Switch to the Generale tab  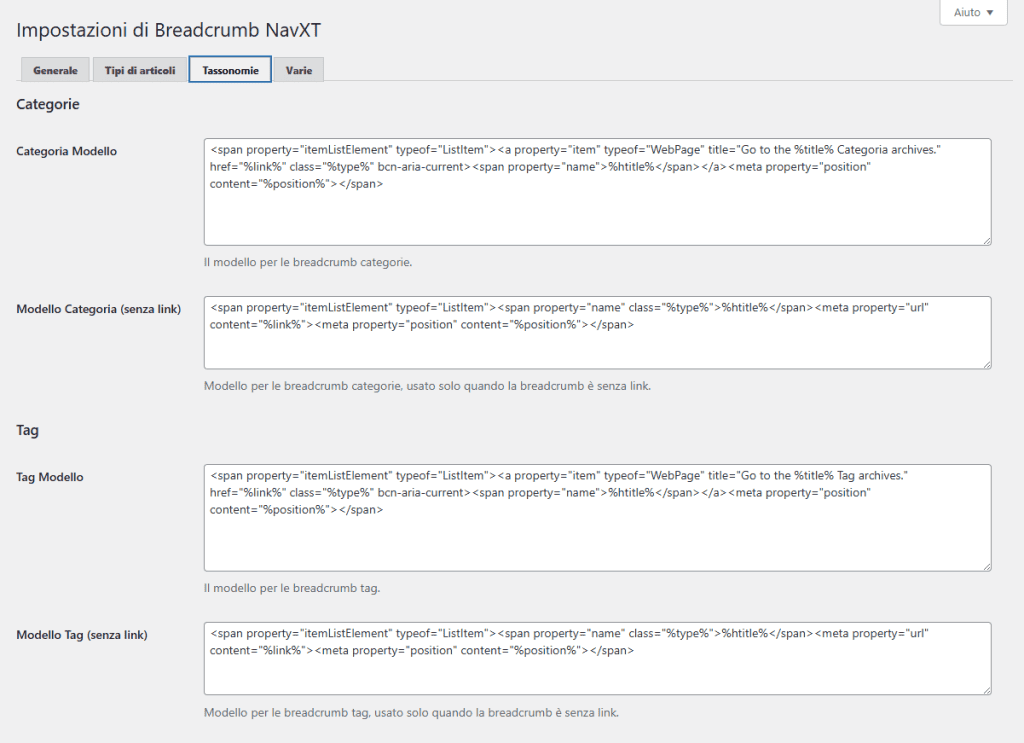click(x=55, y=69)
